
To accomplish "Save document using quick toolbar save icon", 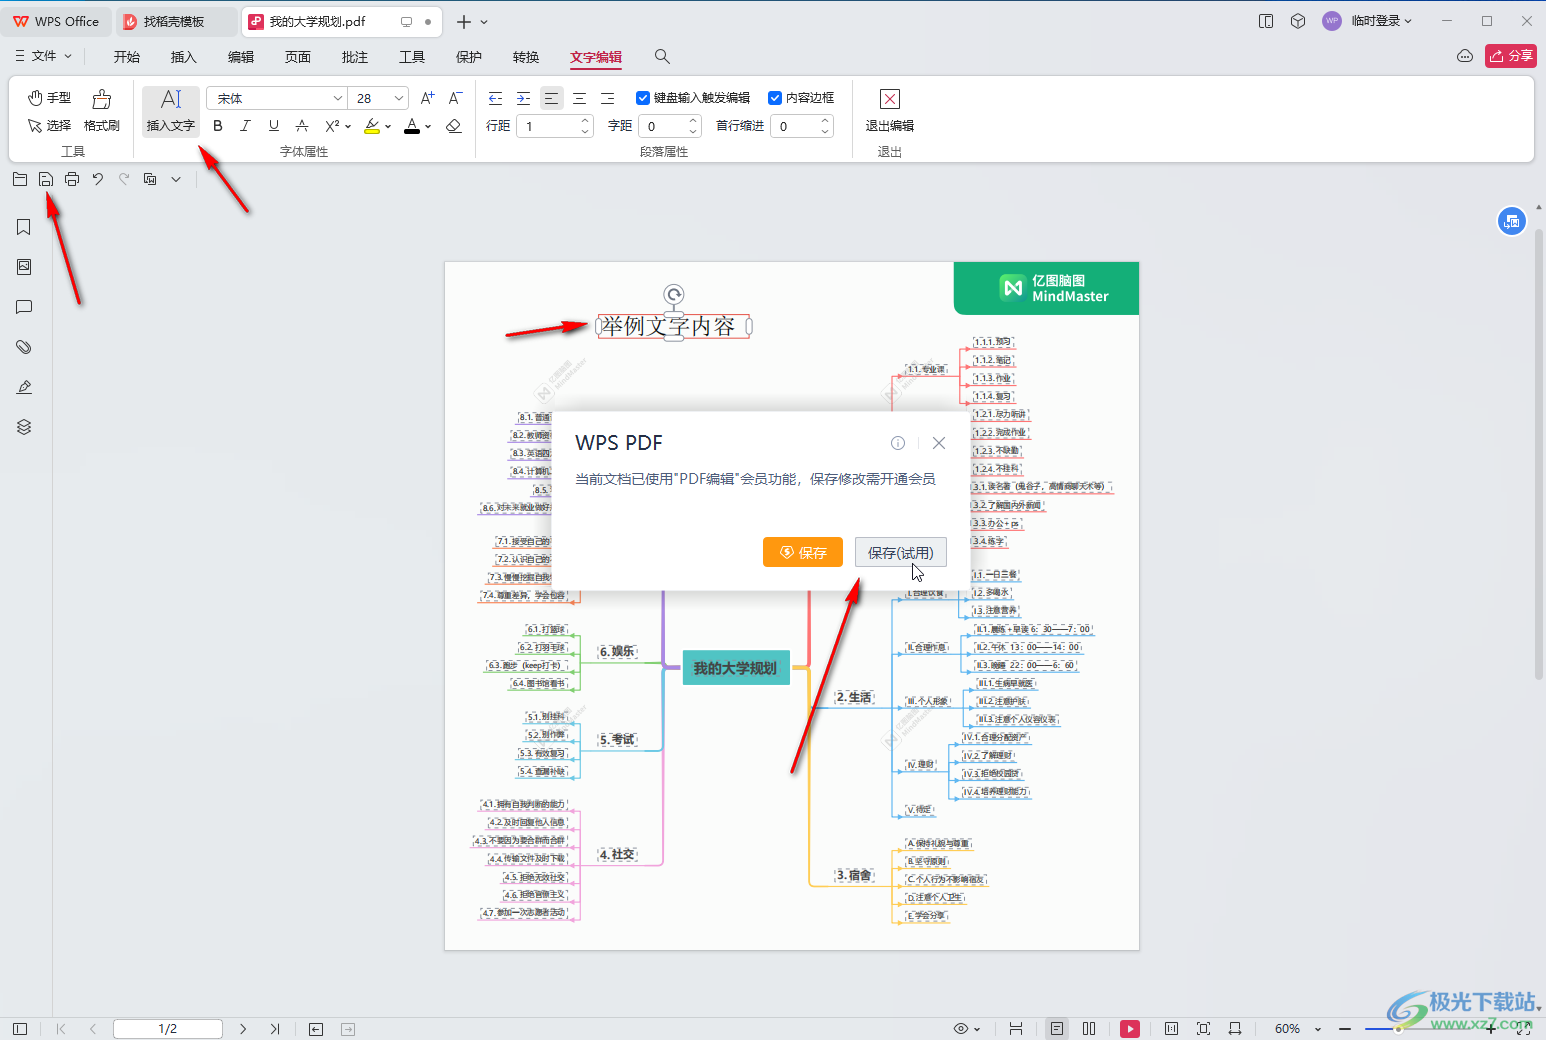I will 46,179.
